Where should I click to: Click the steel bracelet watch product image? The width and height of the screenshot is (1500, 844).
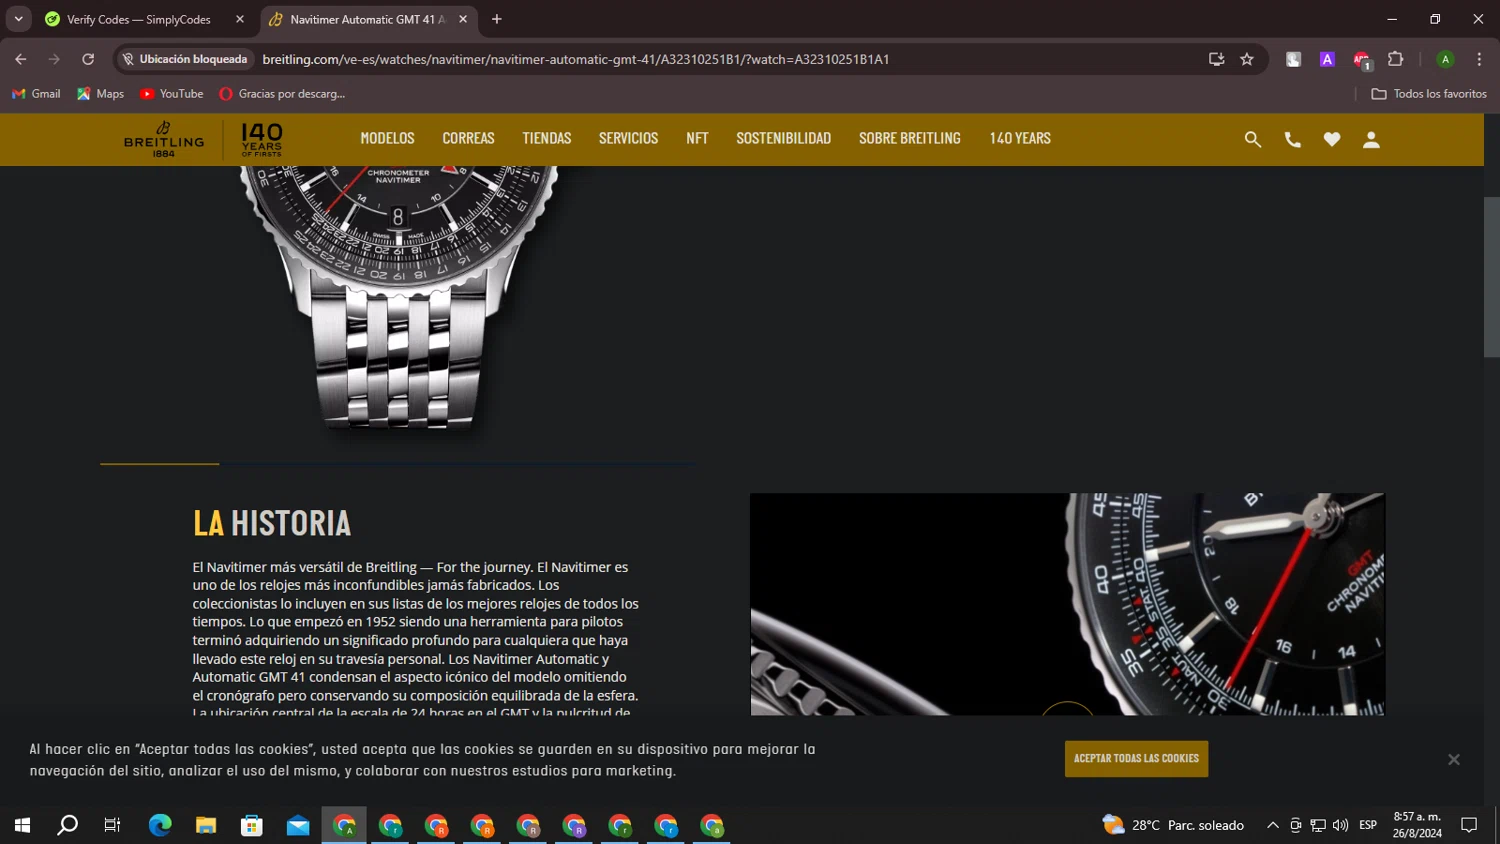click(399, 298)
